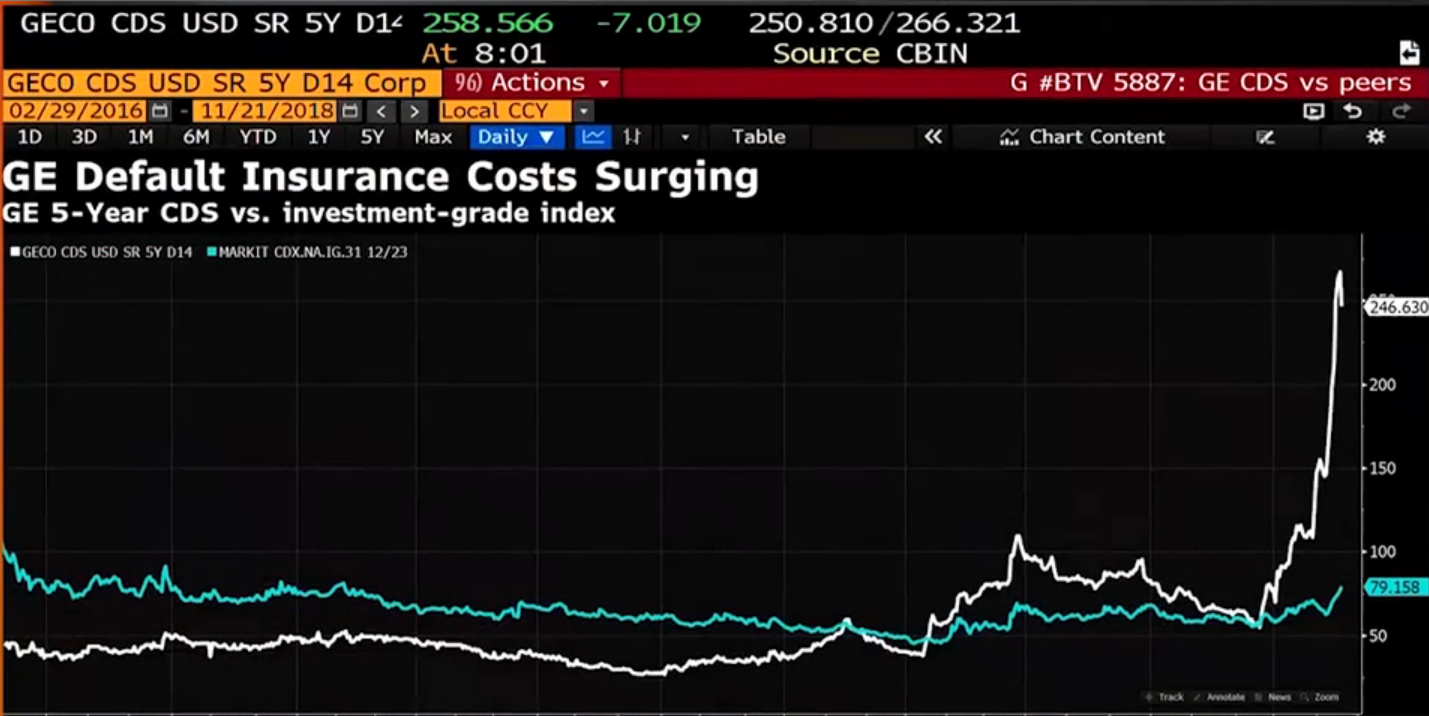Click the GECO CDS USD SR 5Y D14 legend label

[107, 253]
